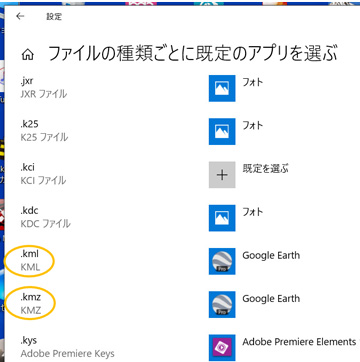360x362 pixels.
Task: Open Settings home via house icon
Action: coord(27,55)
